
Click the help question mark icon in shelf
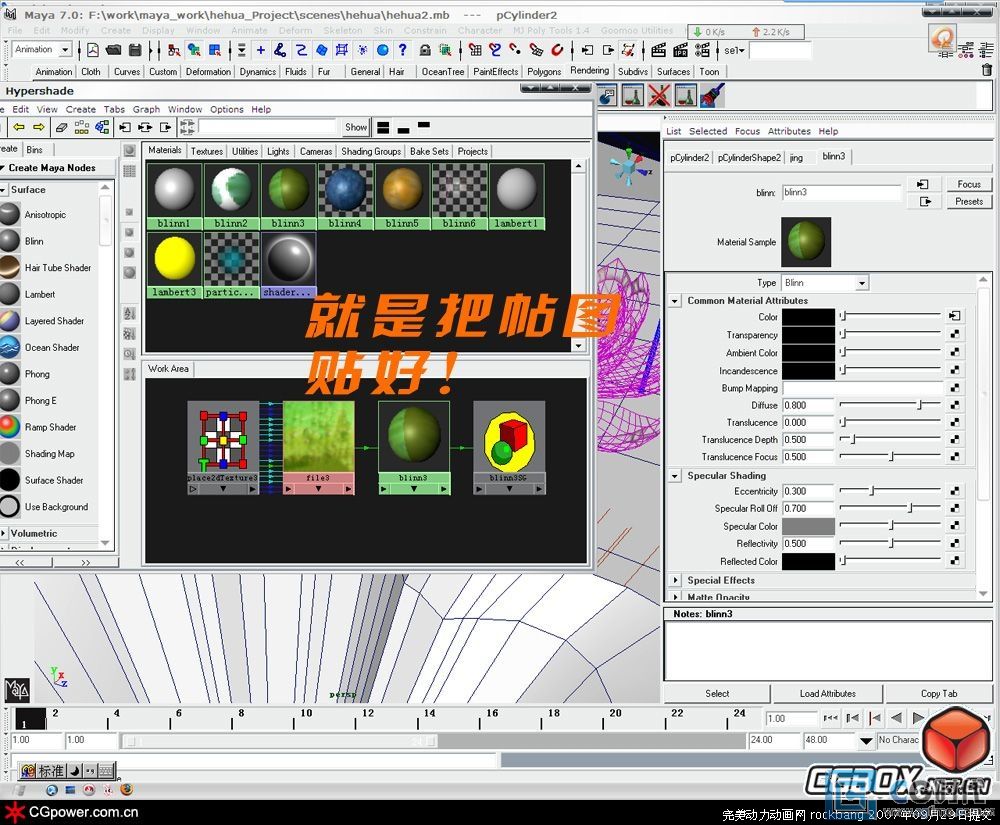click(x=402, y=50)
